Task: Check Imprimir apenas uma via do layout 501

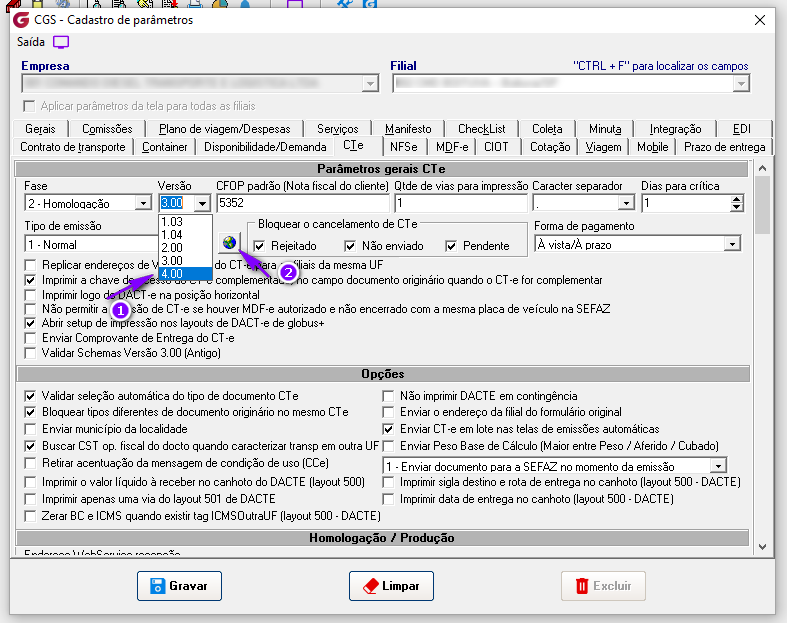Action: tap(30, 499)
